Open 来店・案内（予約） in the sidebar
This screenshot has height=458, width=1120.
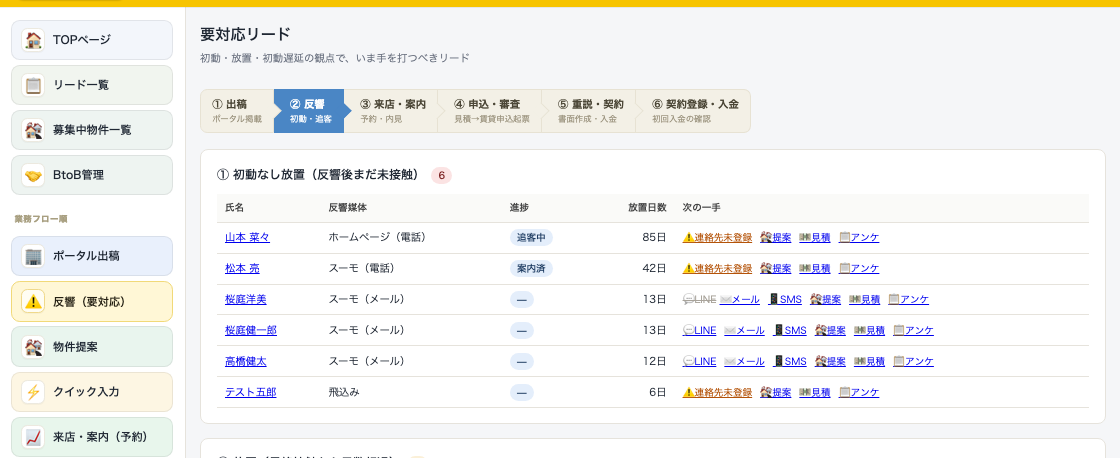point(91,437)
